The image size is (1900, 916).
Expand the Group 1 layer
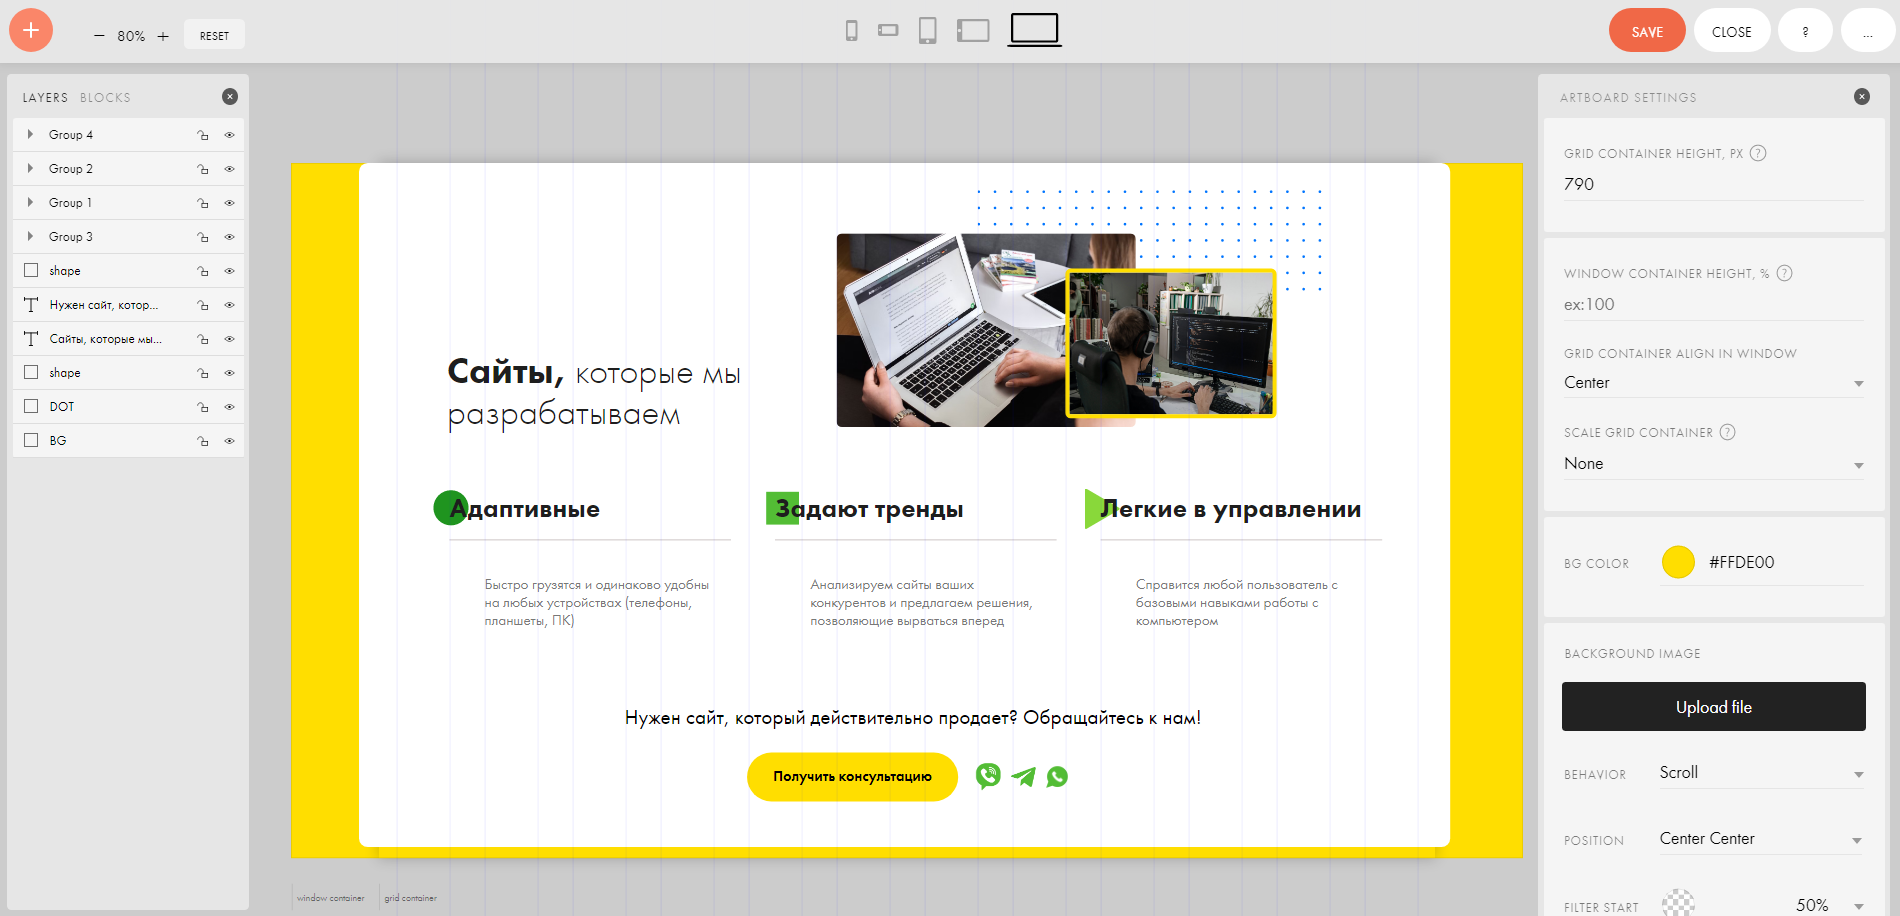[x=30, y=203]
